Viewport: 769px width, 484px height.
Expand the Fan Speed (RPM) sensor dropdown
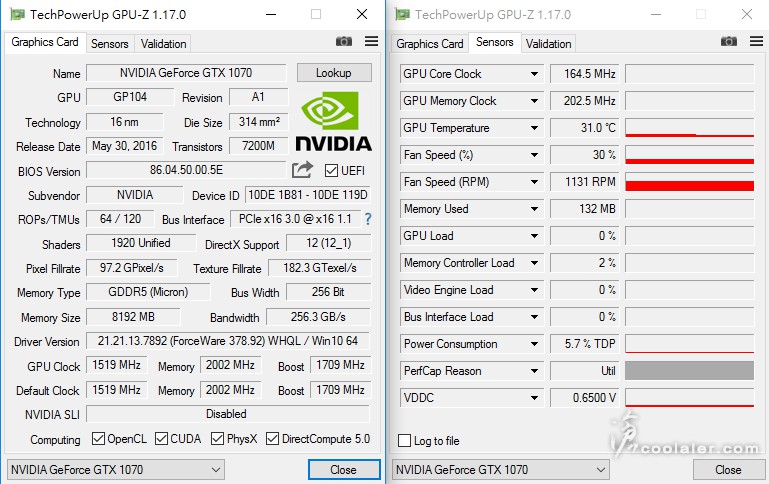534,182
